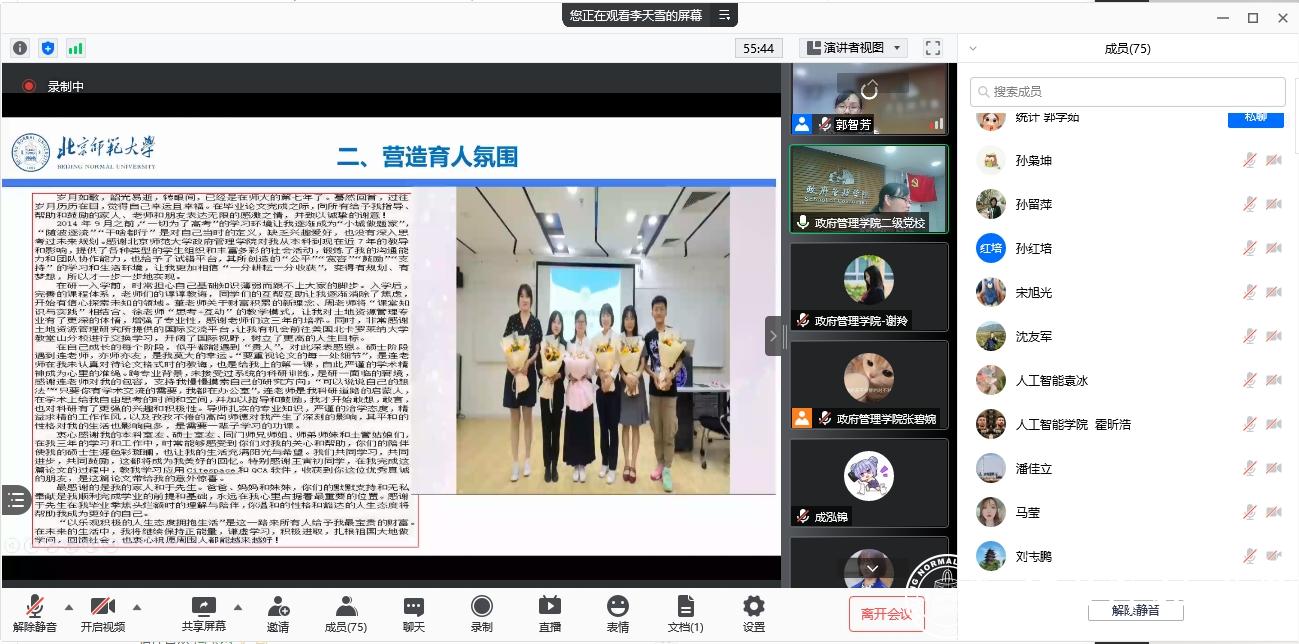Unmute microphone with 解除静音 in toolbar
Screen dimensions: 1299x644
(35, 611)
